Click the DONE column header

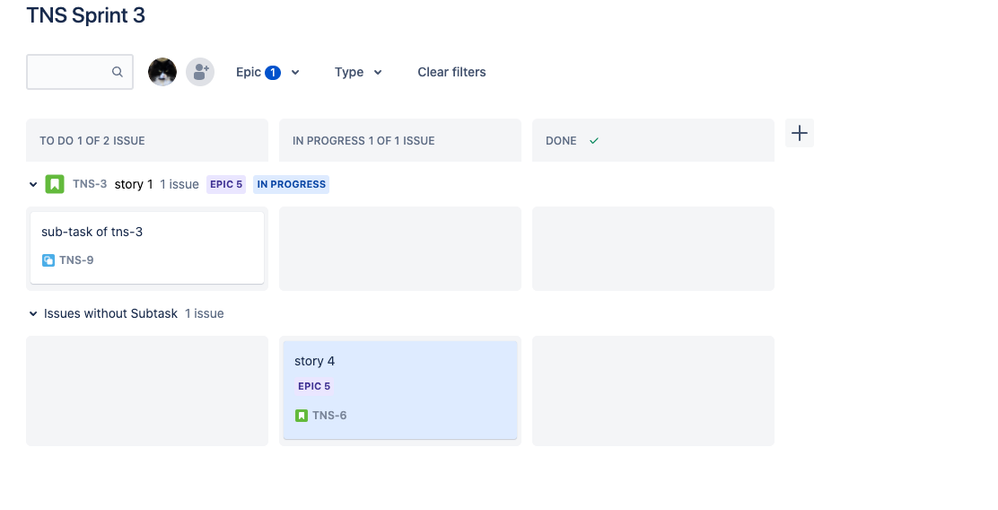653,141
